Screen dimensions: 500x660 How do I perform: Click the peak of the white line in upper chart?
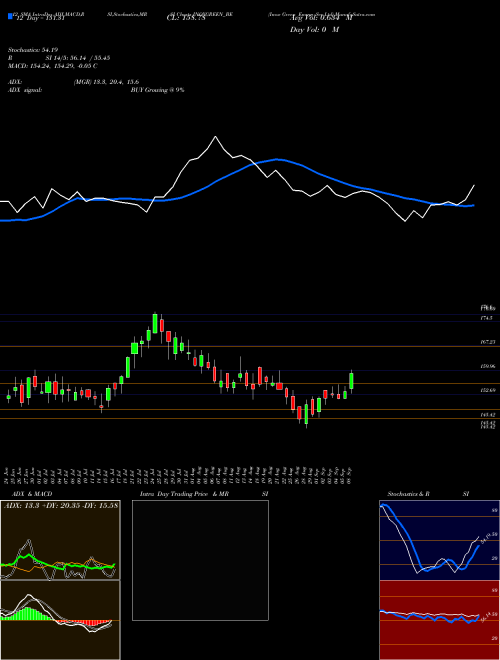215,136
